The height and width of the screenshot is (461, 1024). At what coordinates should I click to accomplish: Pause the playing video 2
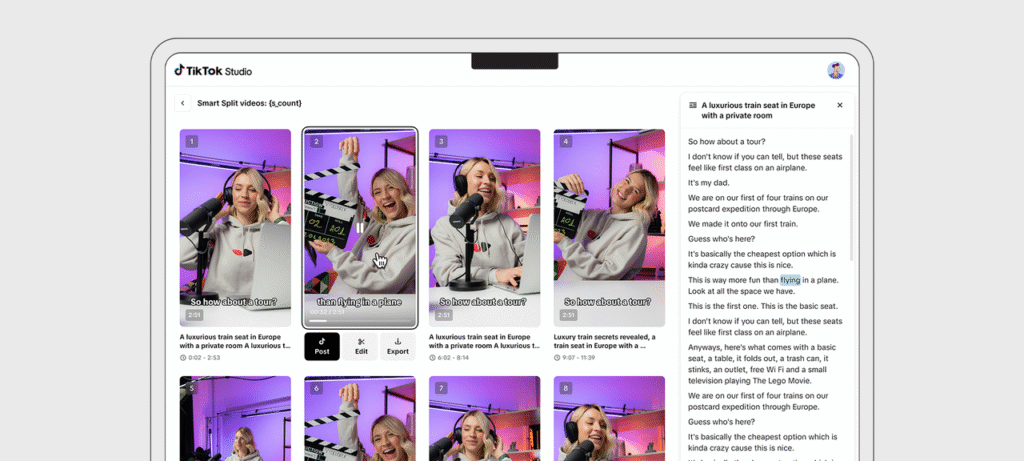(x=360, y=228)
